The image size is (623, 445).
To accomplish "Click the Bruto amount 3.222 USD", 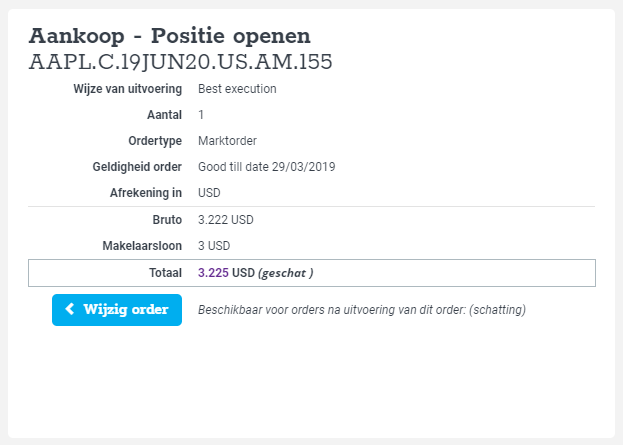I will click(x=226, y=220).
